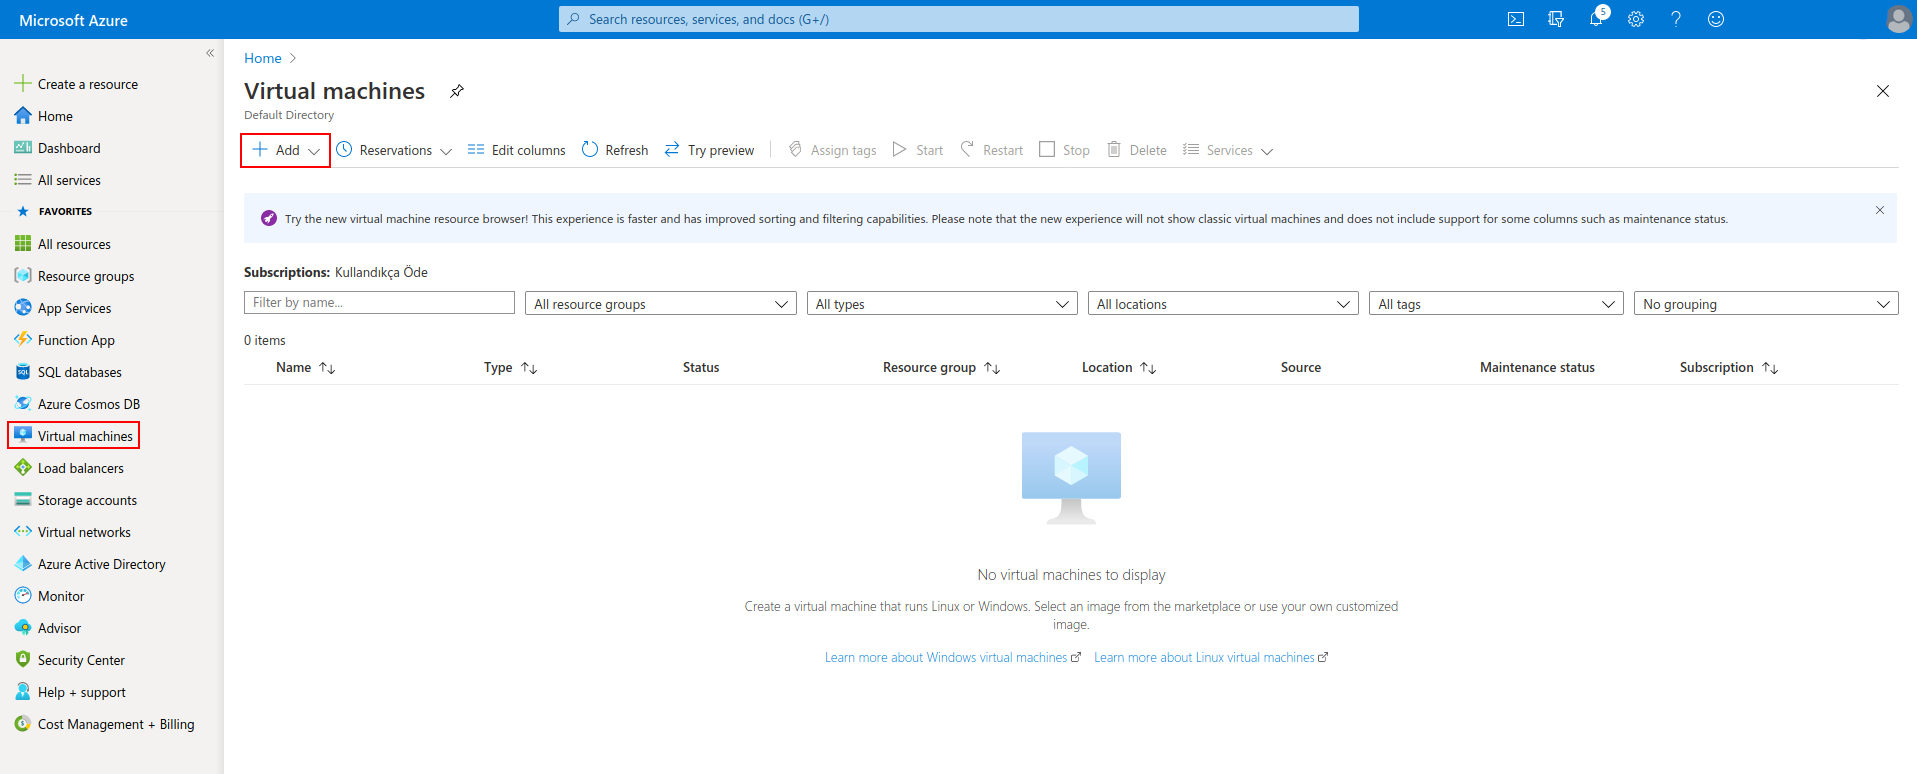Open the Add dropdown

point(286,150)
